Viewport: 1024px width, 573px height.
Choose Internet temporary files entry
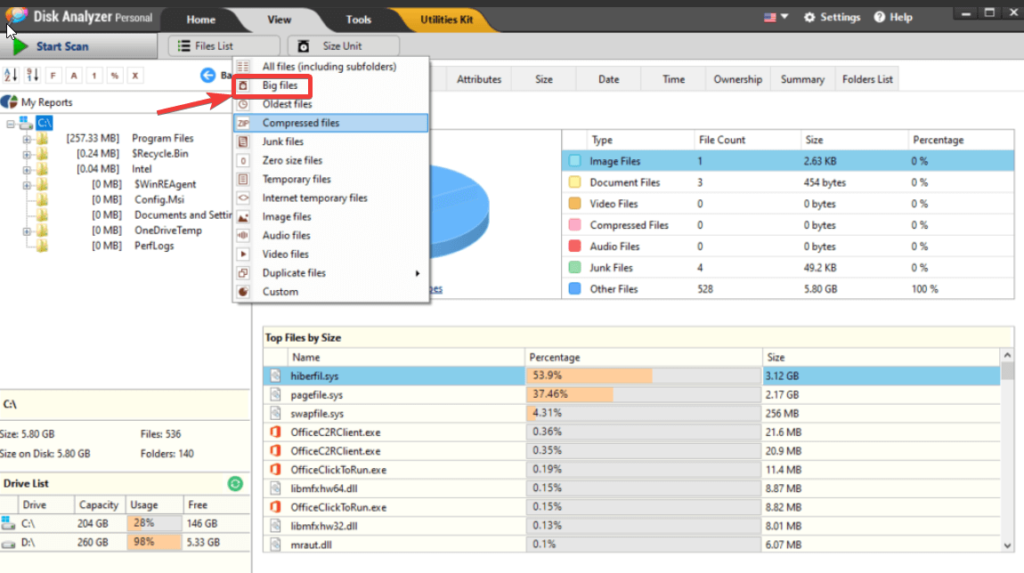click(x=330, y=198)
